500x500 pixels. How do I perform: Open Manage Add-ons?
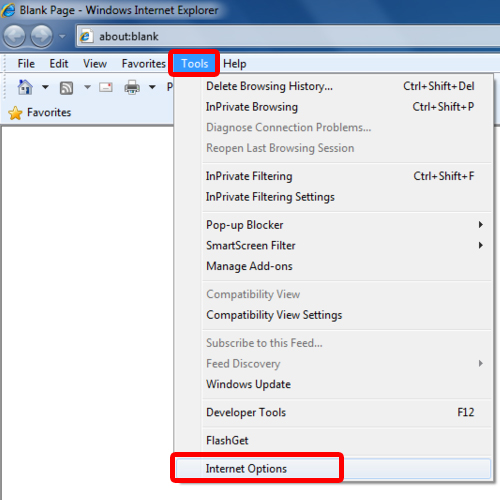click(333, 266)
